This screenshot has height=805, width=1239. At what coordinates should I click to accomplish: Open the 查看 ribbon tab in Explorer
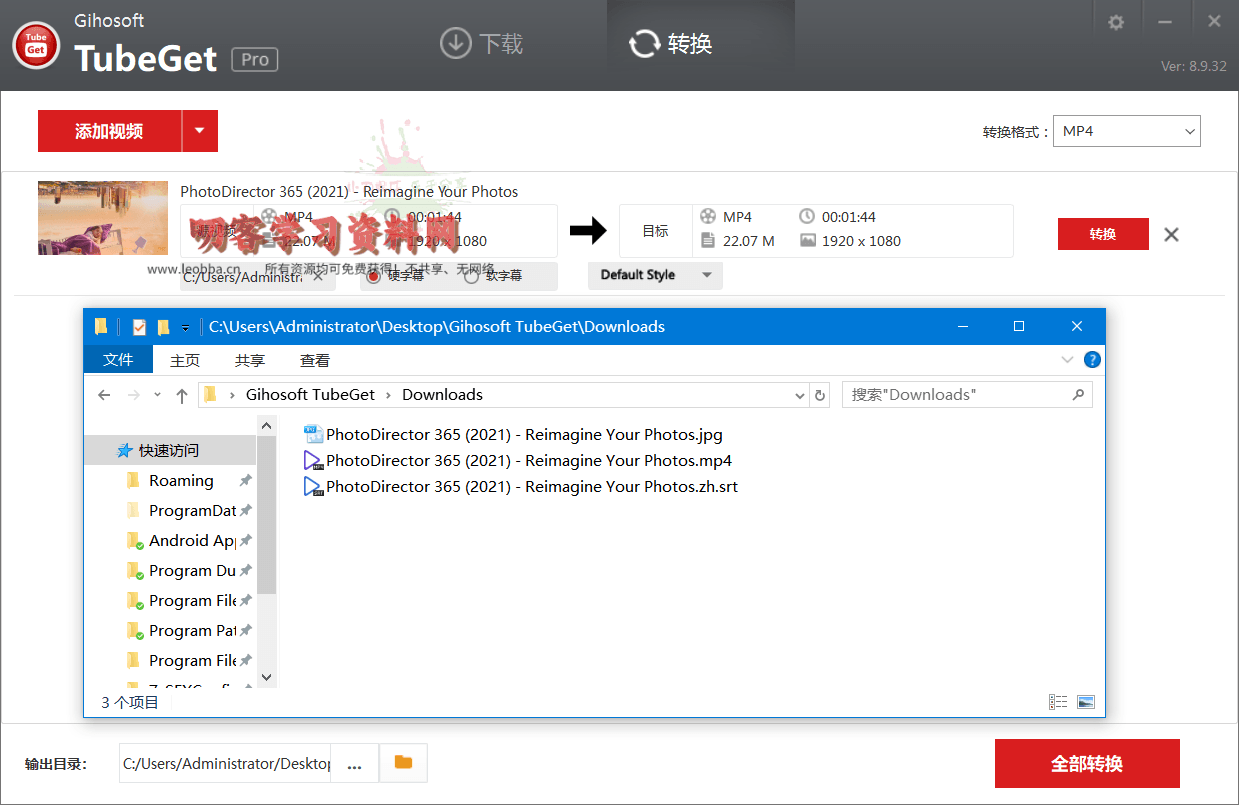(x=314, y=360)
